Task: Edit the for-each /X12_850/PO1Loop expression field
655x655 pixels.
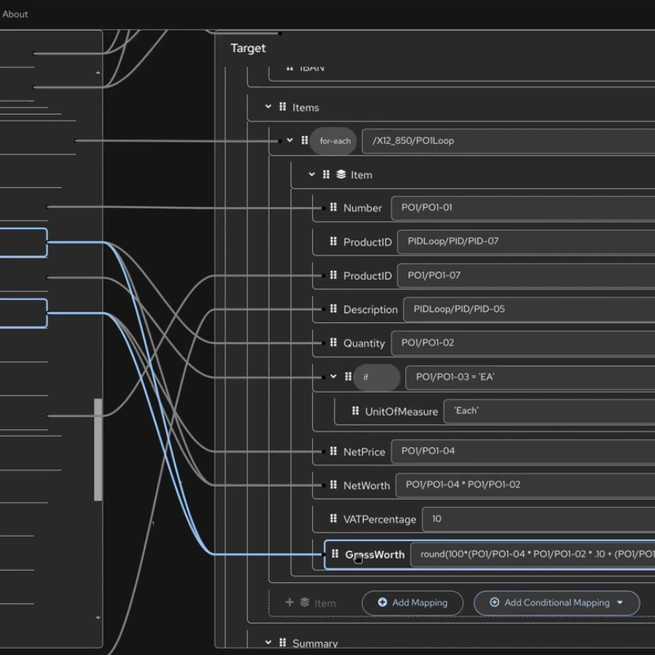Action: 508,141
